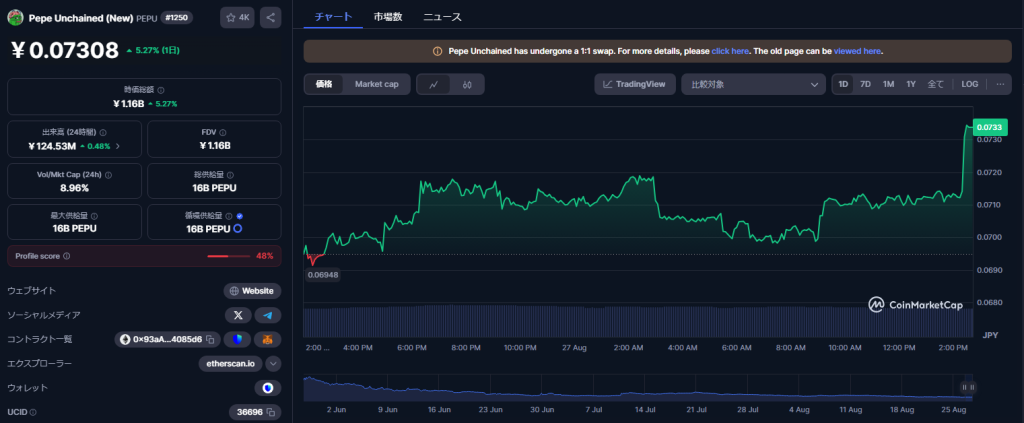Open info icon next to 最大供給量
This screenshot has width=1024, height=423.
[95, 215]
